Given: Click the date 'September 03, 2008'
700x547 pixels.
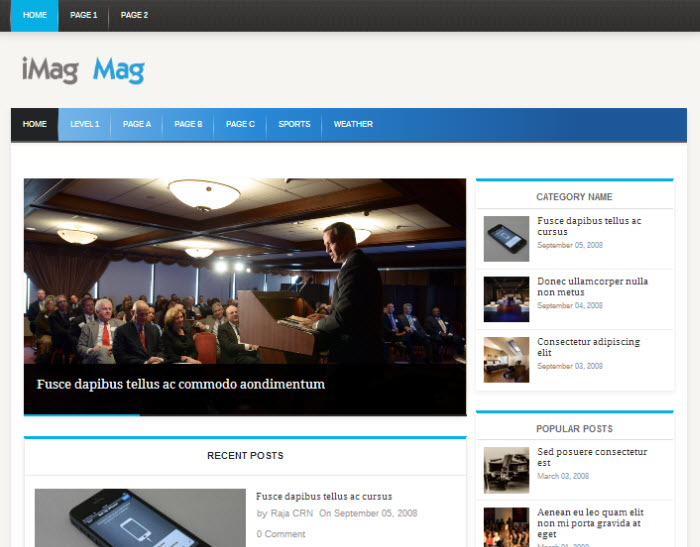Looking at the screenshot, I should (570, 366).
